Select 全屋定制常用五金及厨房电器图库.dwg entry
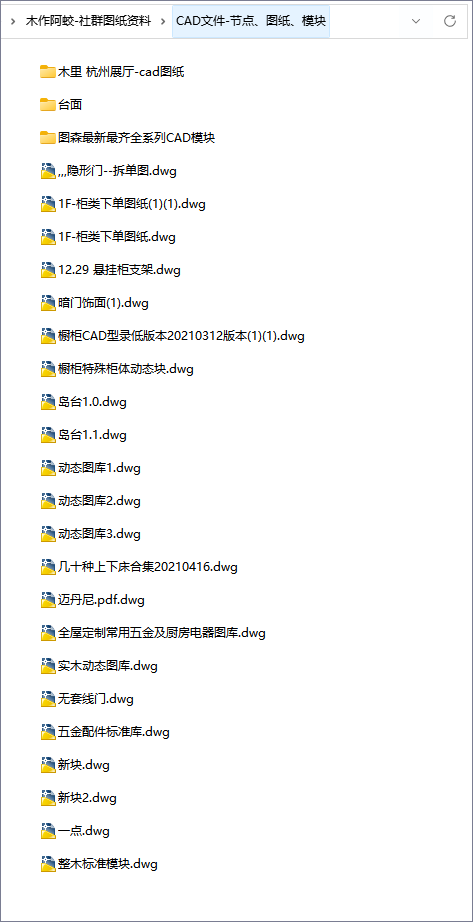 162,633
